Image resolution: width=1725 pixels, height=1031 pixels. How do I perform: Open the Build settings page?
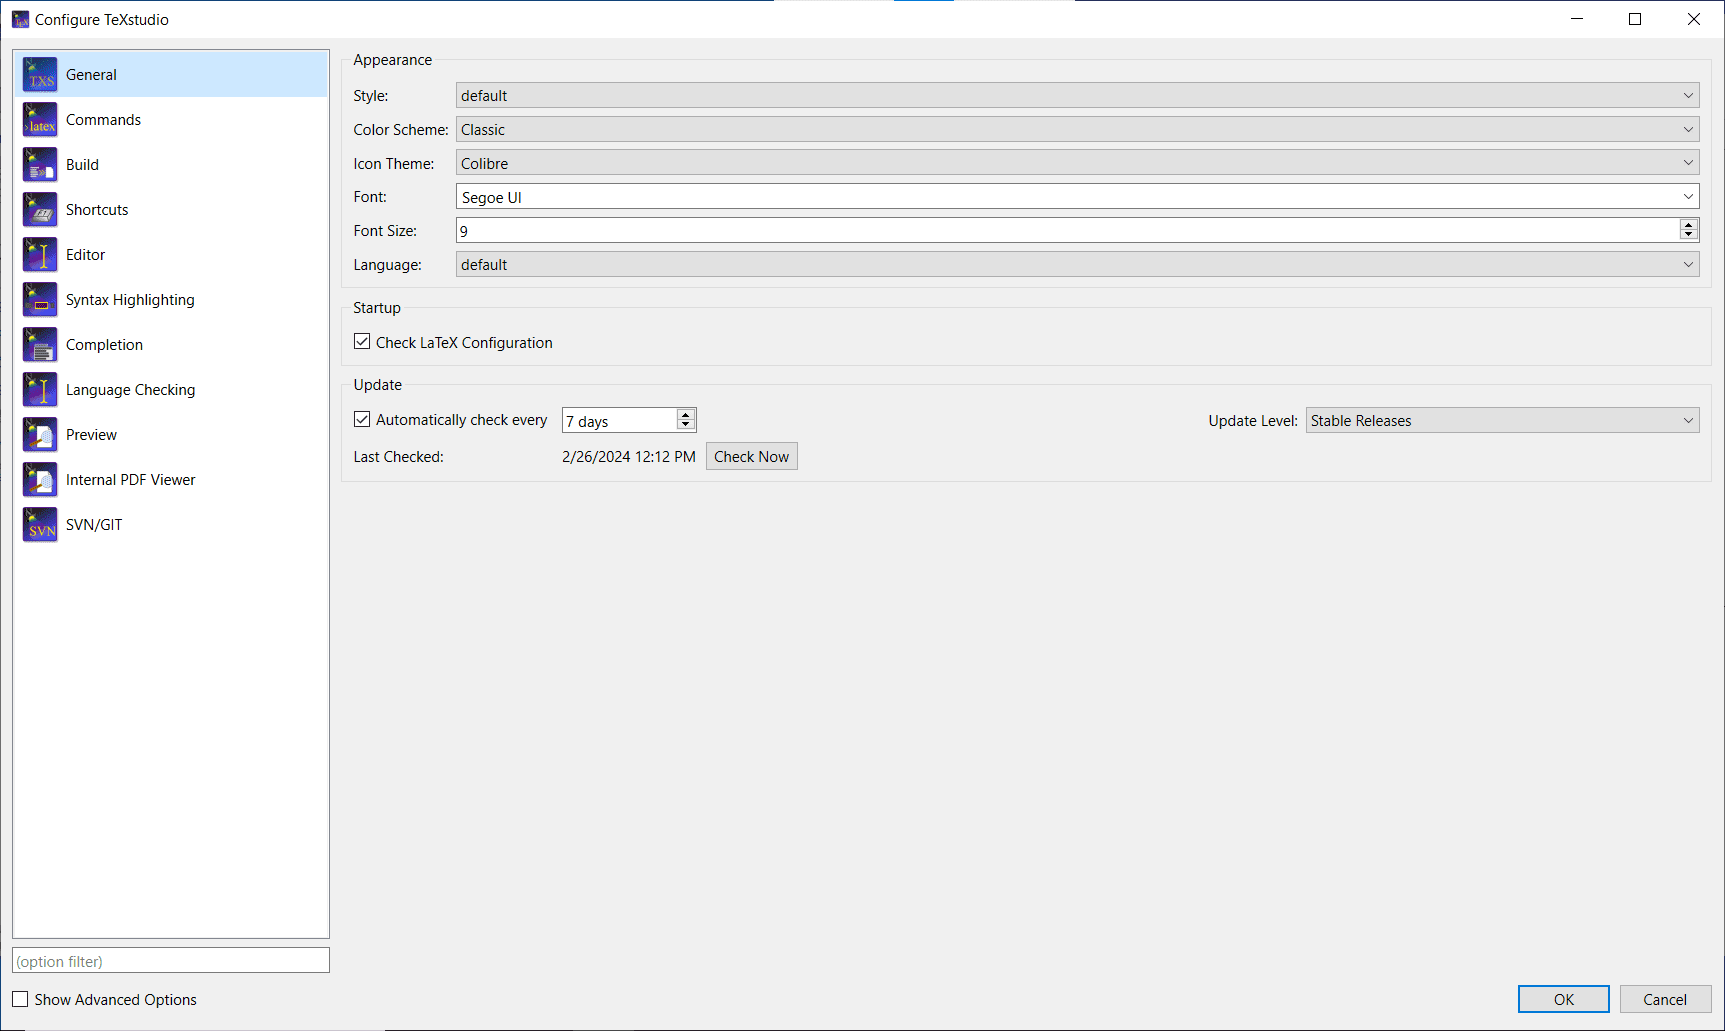click(171, 165)
